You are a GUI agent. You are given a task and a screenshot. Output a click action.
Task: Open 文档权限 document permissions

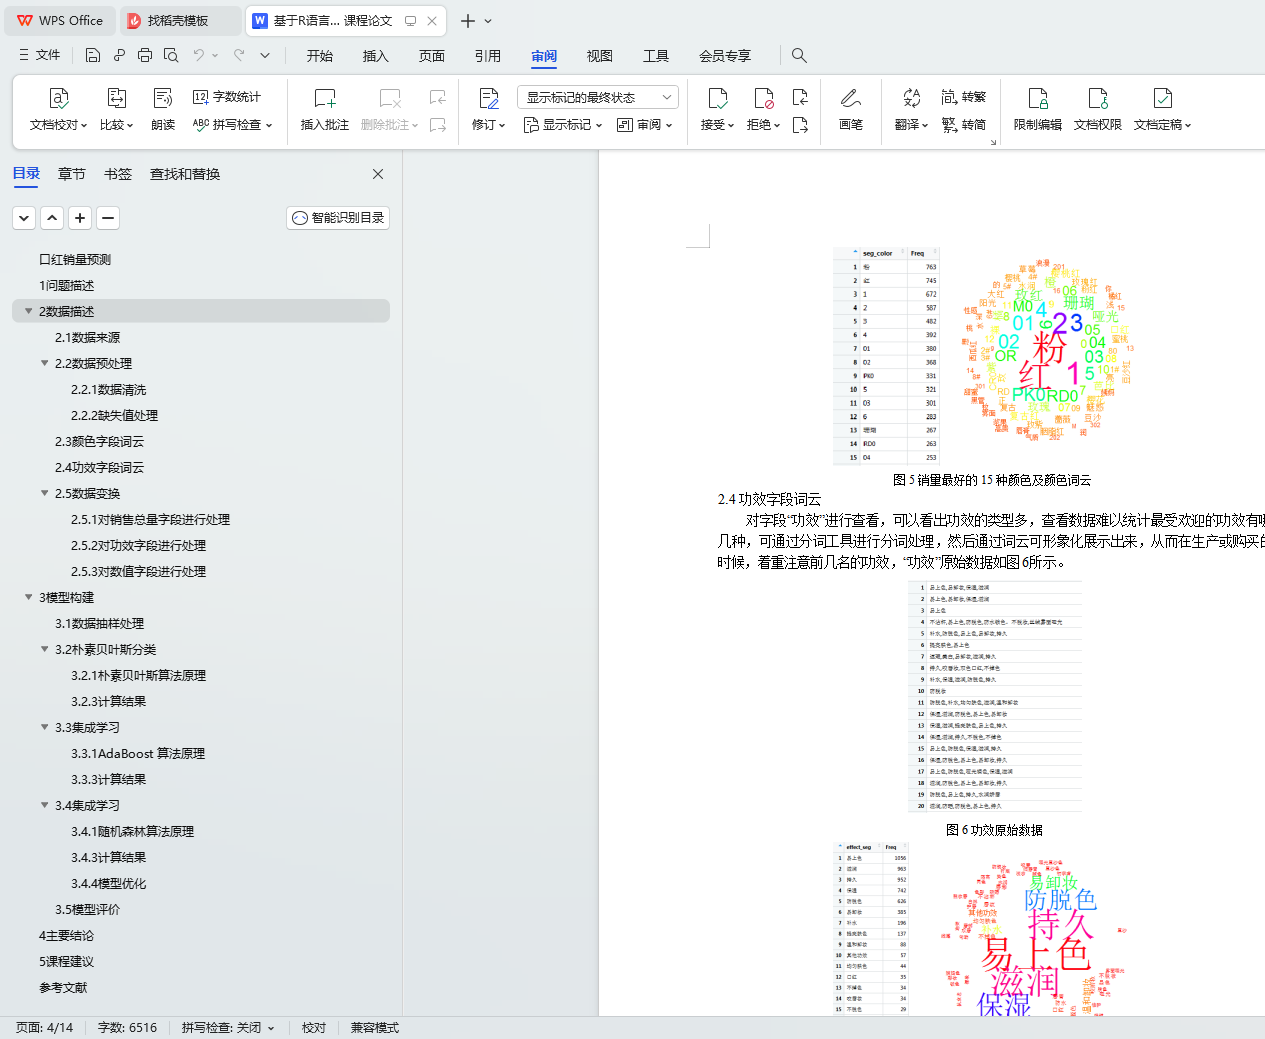coord(1098,110)
